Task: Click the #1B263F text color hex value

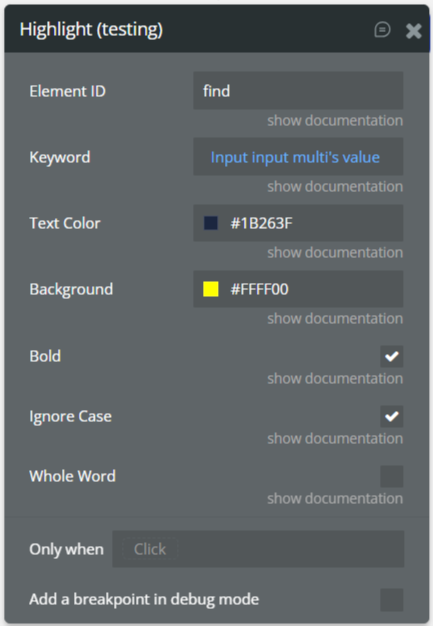Action: point(261,223)
